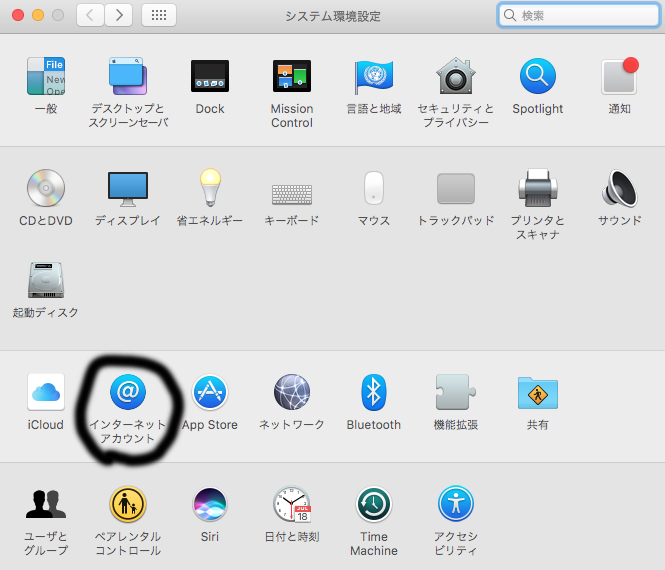The height and width of the screenshot is (570, 665).
Task: Open Printers & Scanners (プリンタとスキャナ) pane
Action: pos(538,189)
